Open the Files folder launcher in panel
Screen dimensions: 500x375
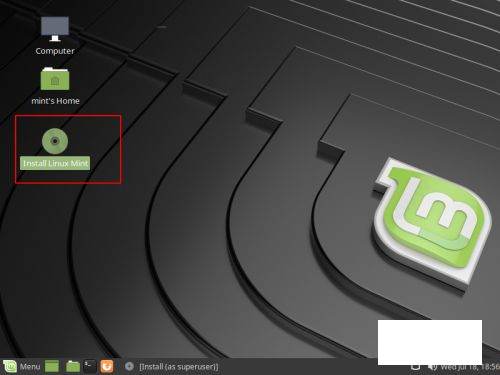[x=73, y=366]
